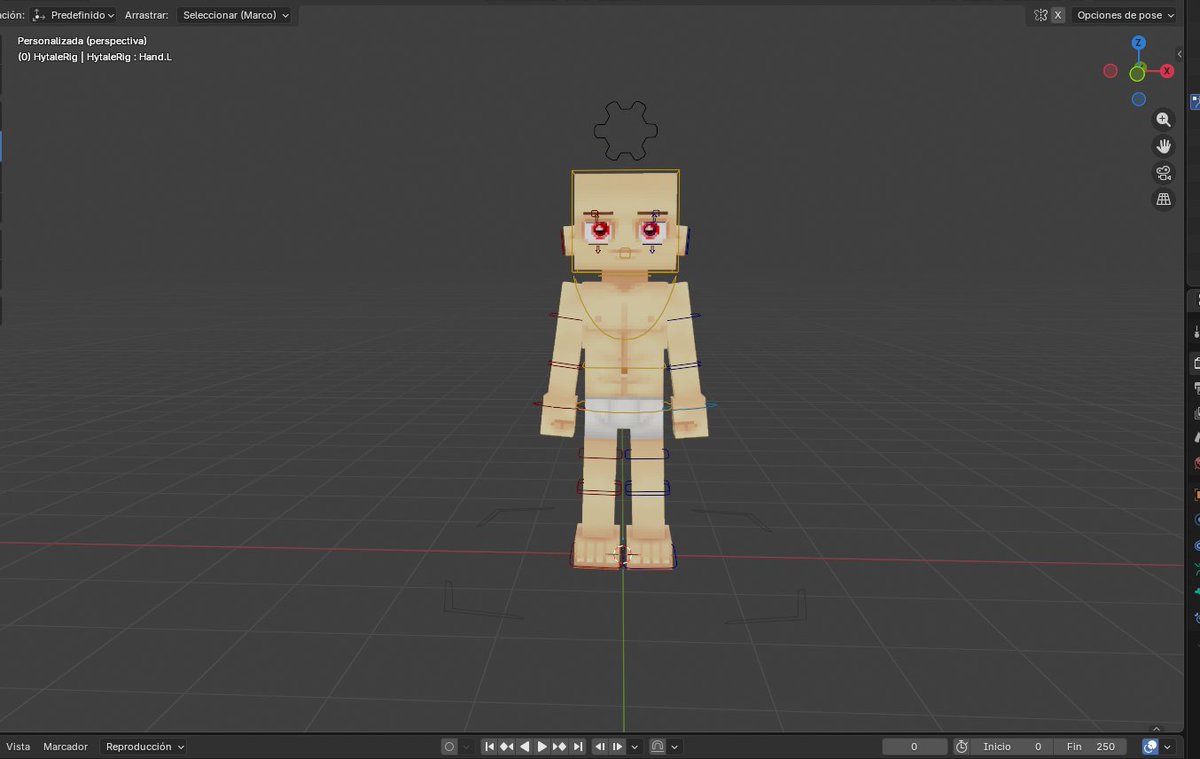Open the Reproducción dropdown
The image size is (1200, 759).
click(x=144, y=746)
